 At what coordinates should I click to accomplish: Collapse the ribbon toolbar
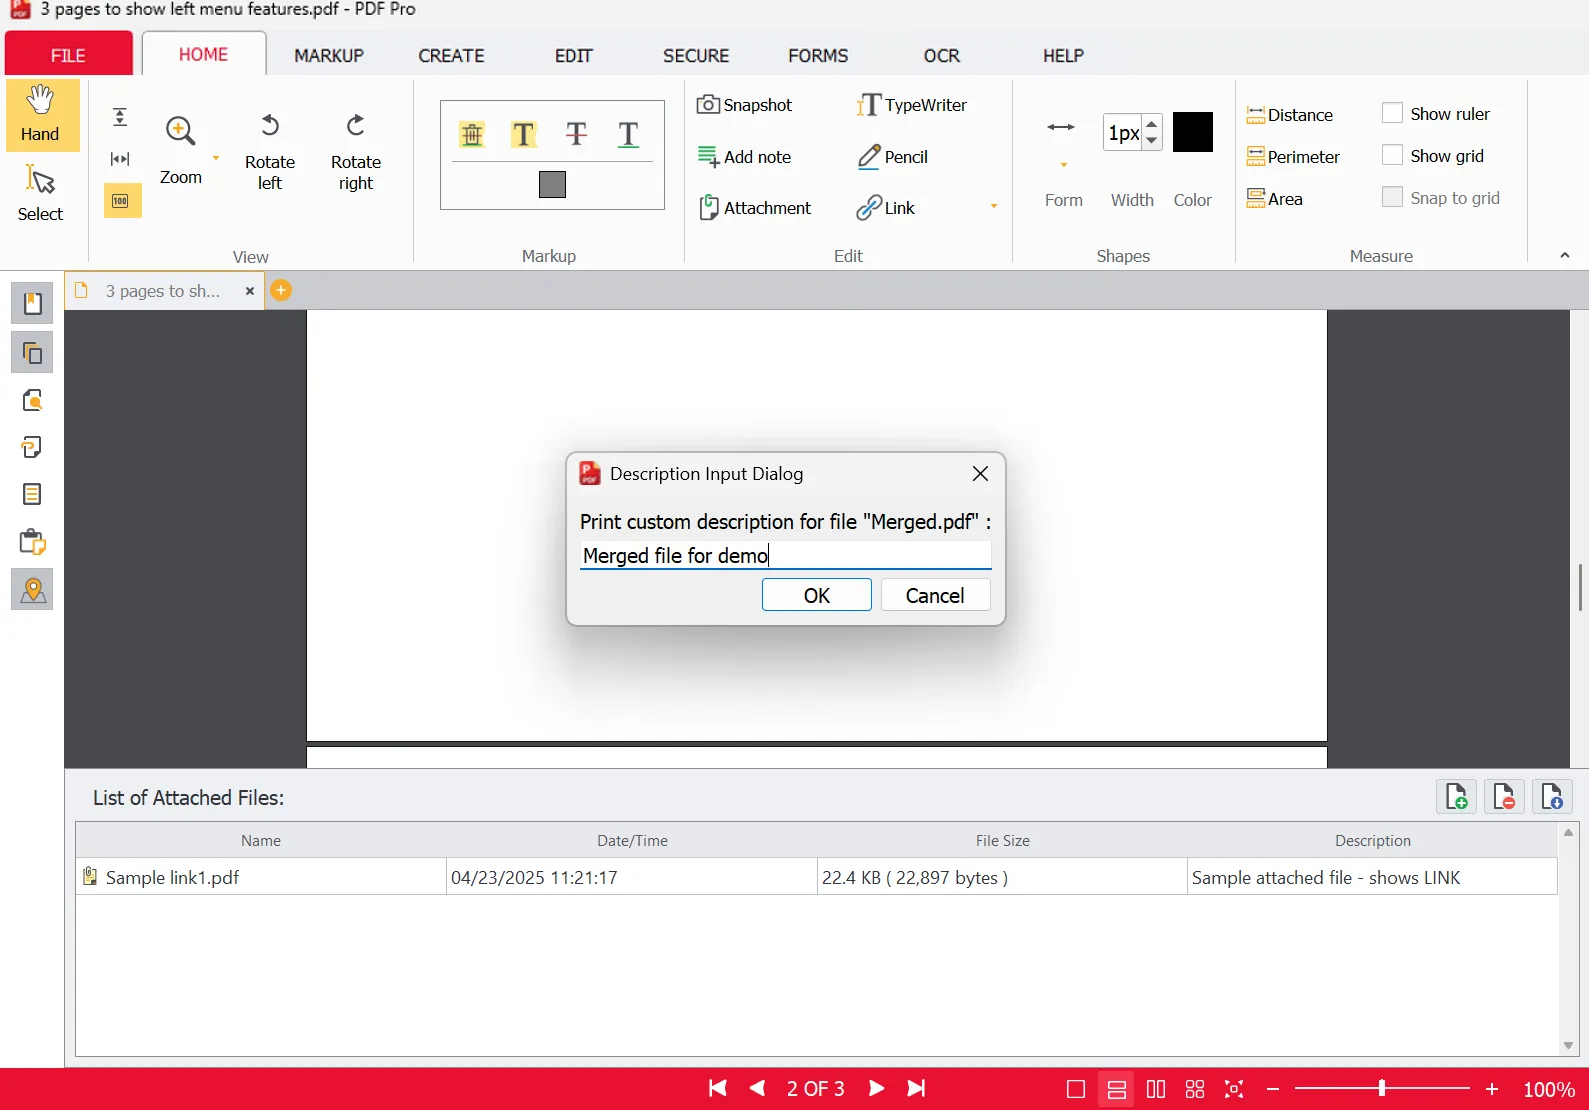[x=1565, y=256]
